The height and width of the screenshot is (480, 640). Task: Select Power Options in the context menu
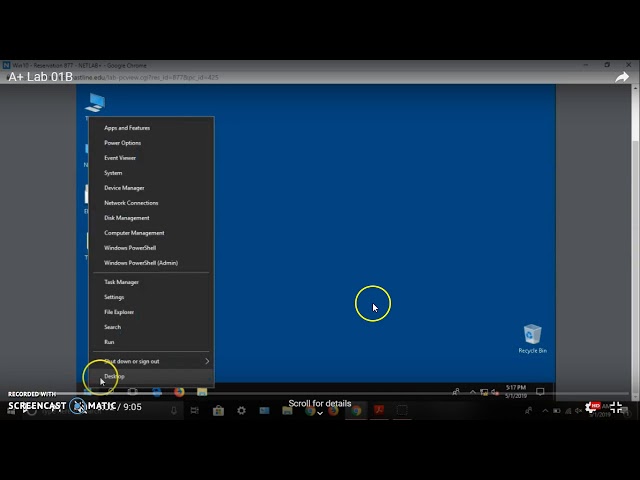(151, 143)
